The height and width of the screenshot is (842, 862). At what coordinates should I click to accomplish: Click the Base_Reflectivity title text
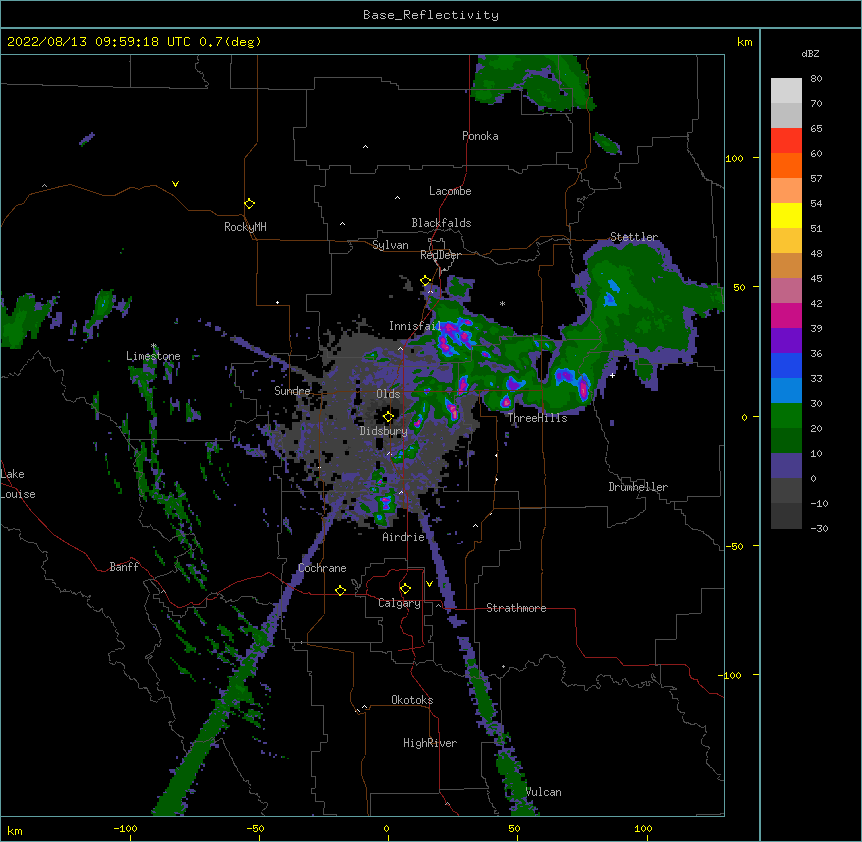[x=431, y=15]
